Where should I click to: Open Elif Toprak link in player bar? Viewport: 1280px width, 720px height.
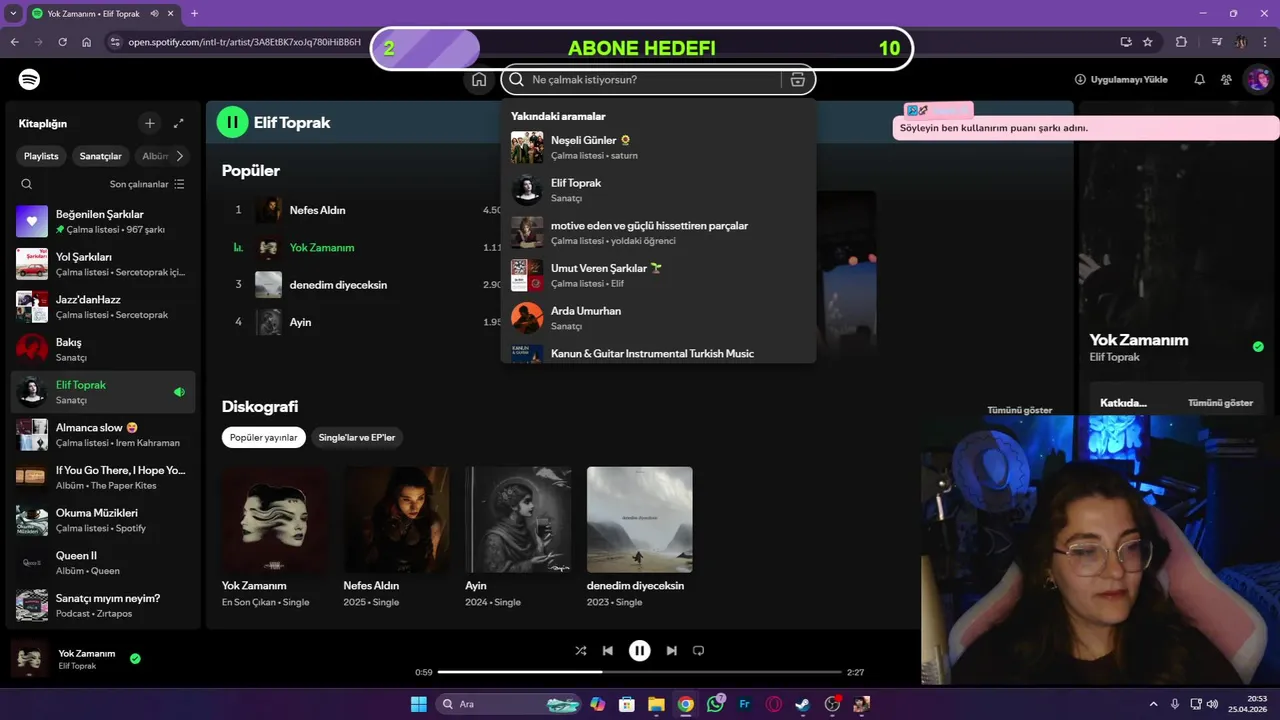tap(78, 666)
